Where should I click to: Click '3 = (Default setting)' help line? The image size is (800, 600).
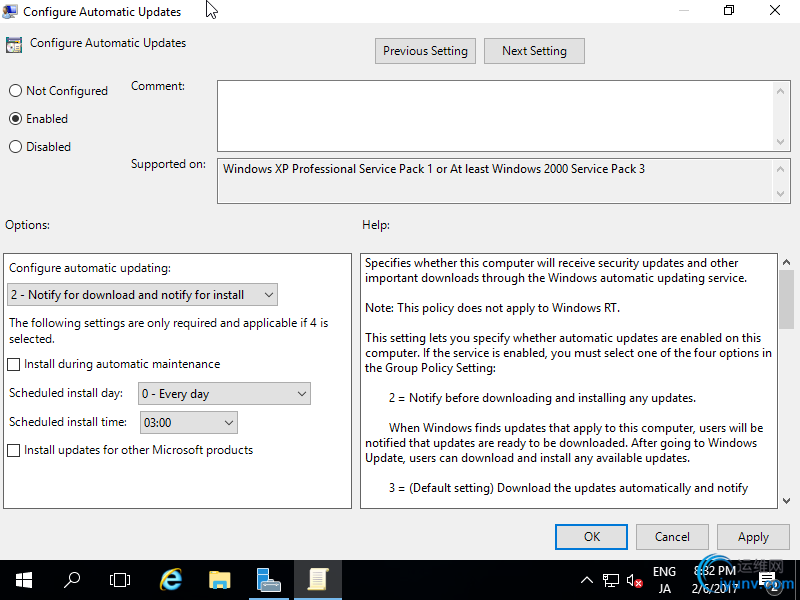568,488
